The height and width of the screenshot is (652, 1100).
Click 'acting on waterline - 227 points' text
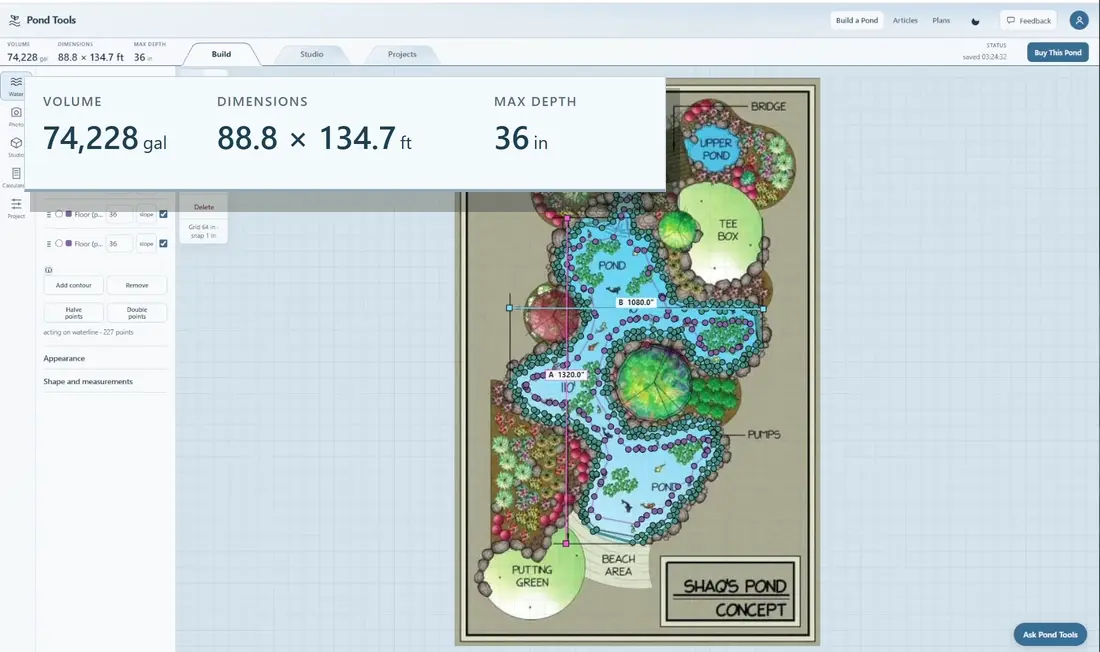[x=88, y=332]
